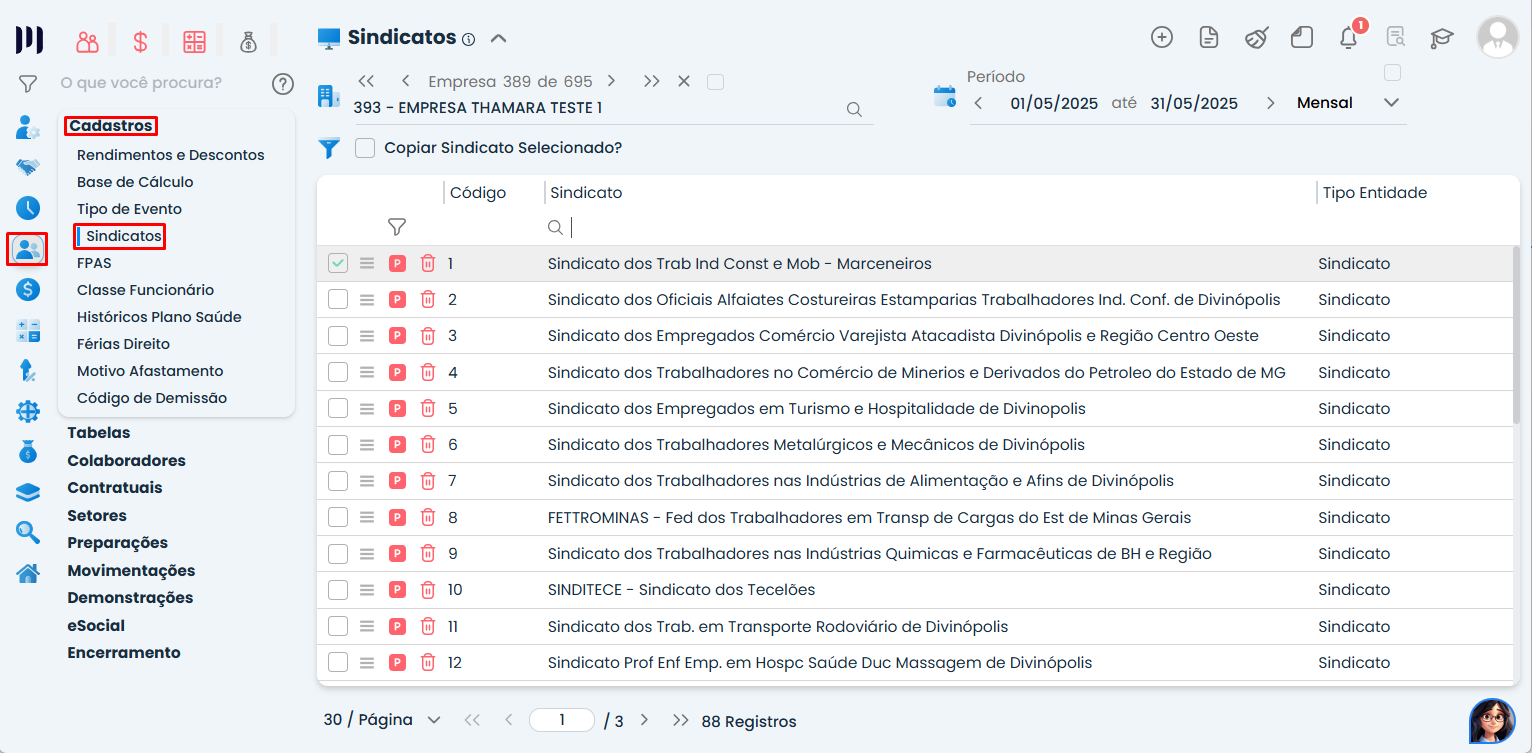The width and height of the screenshot is (1532, 753).
Task: Open the virtual assistant avatar
Action: tap(1491, 720)
